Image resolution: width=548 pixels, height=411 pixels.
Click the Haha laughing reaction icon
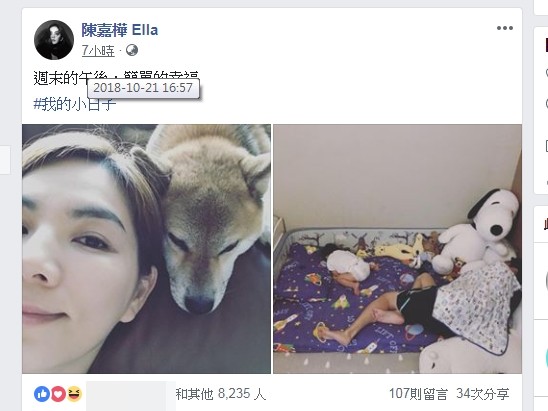(x=74, y=394)
